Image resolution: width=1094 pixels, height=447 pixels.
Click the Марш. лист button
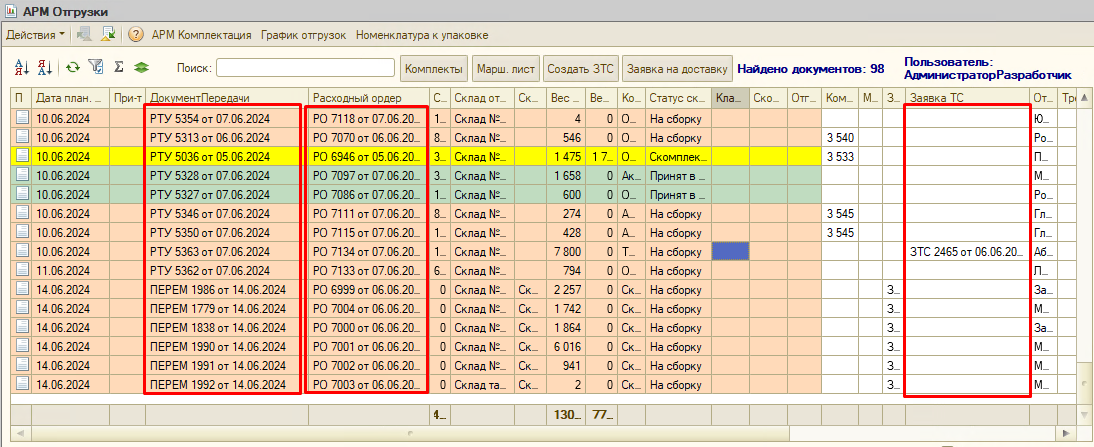point(506,68)
